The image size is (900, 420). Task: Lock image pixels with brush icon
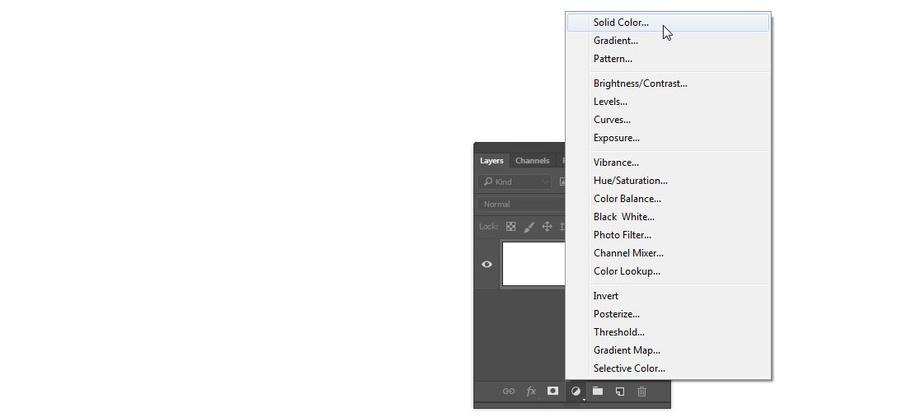[529, 227]
